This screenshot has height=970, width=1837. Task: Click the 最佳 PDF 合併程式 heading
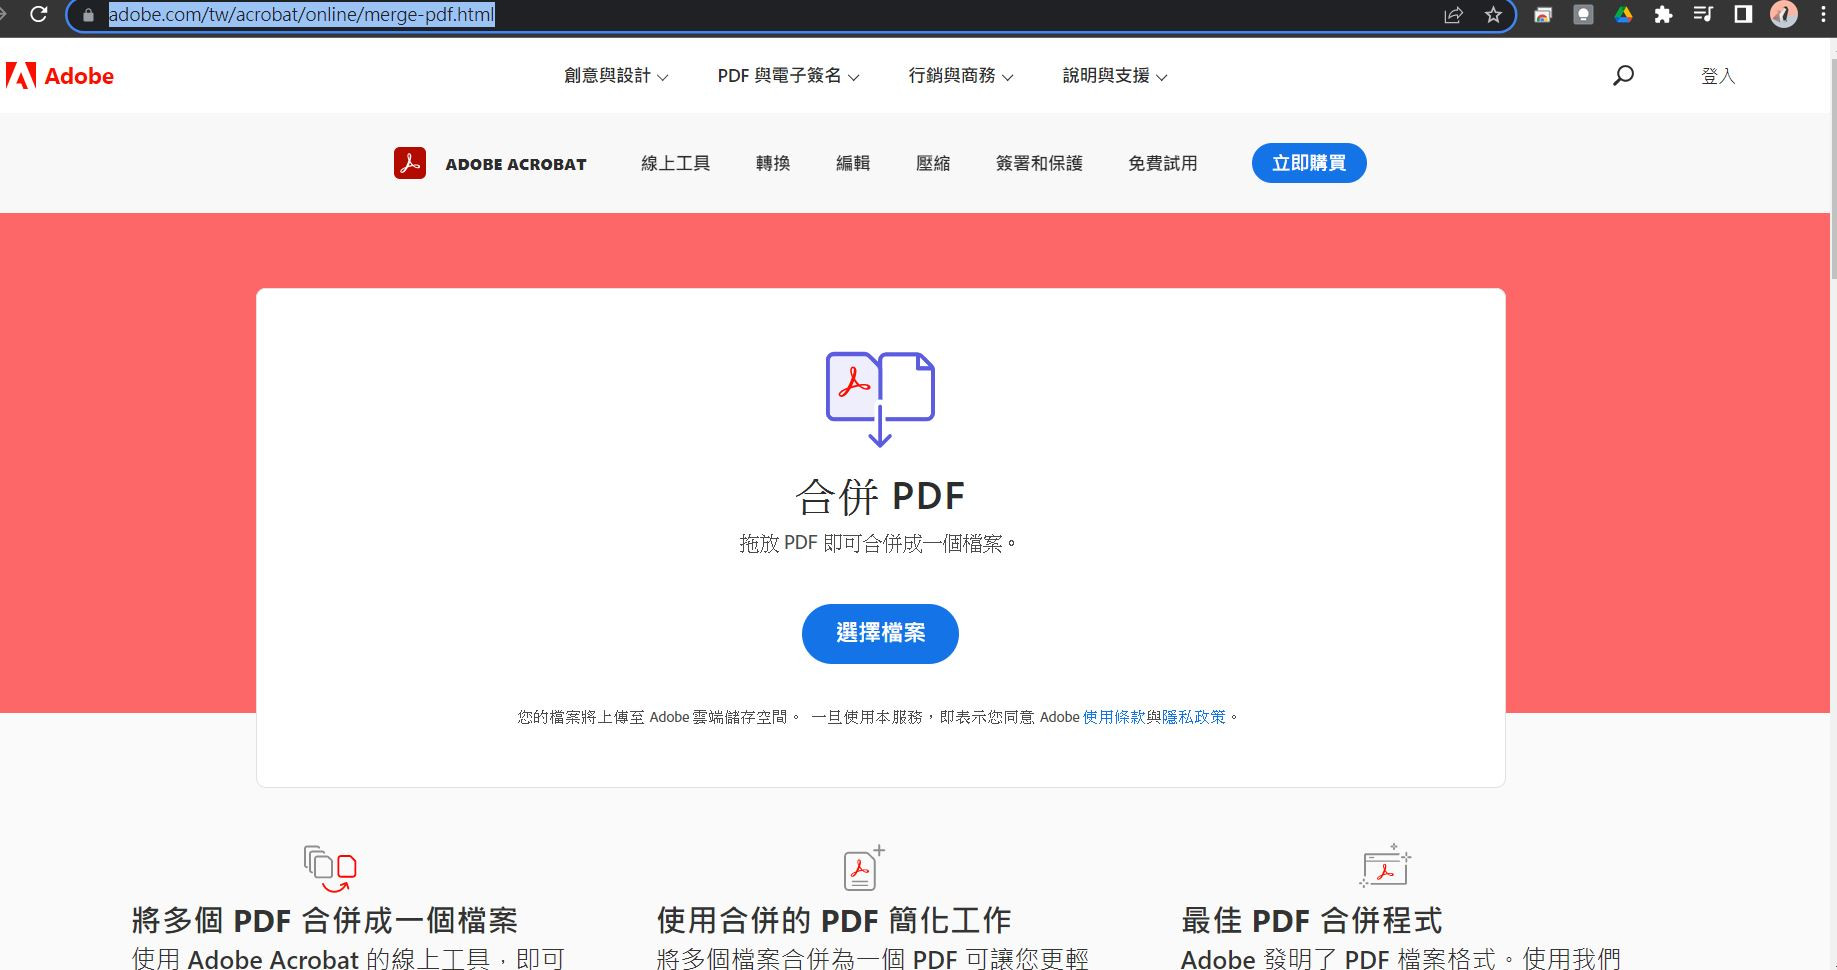(x=1312, y=920)
